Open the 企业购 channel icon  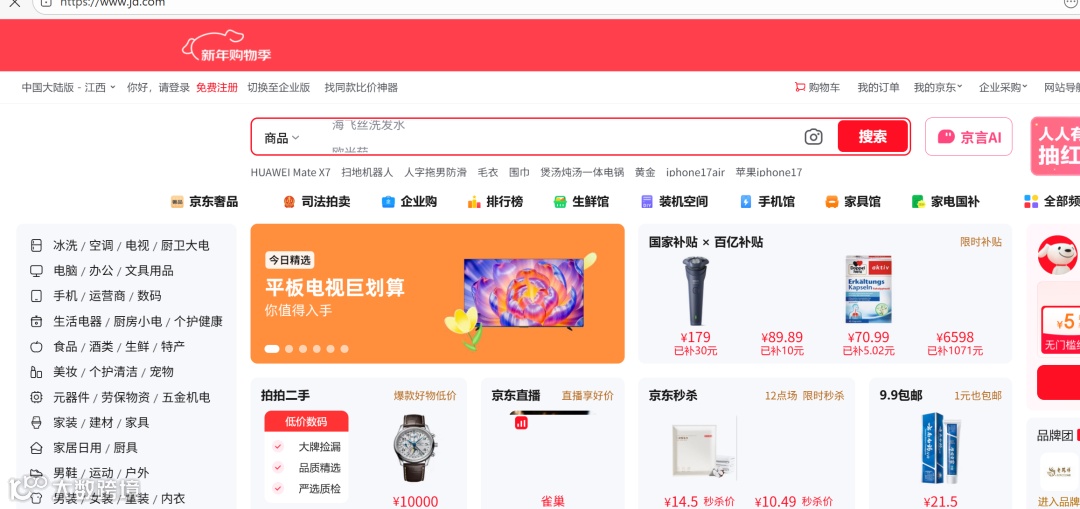tap(388, 202)
